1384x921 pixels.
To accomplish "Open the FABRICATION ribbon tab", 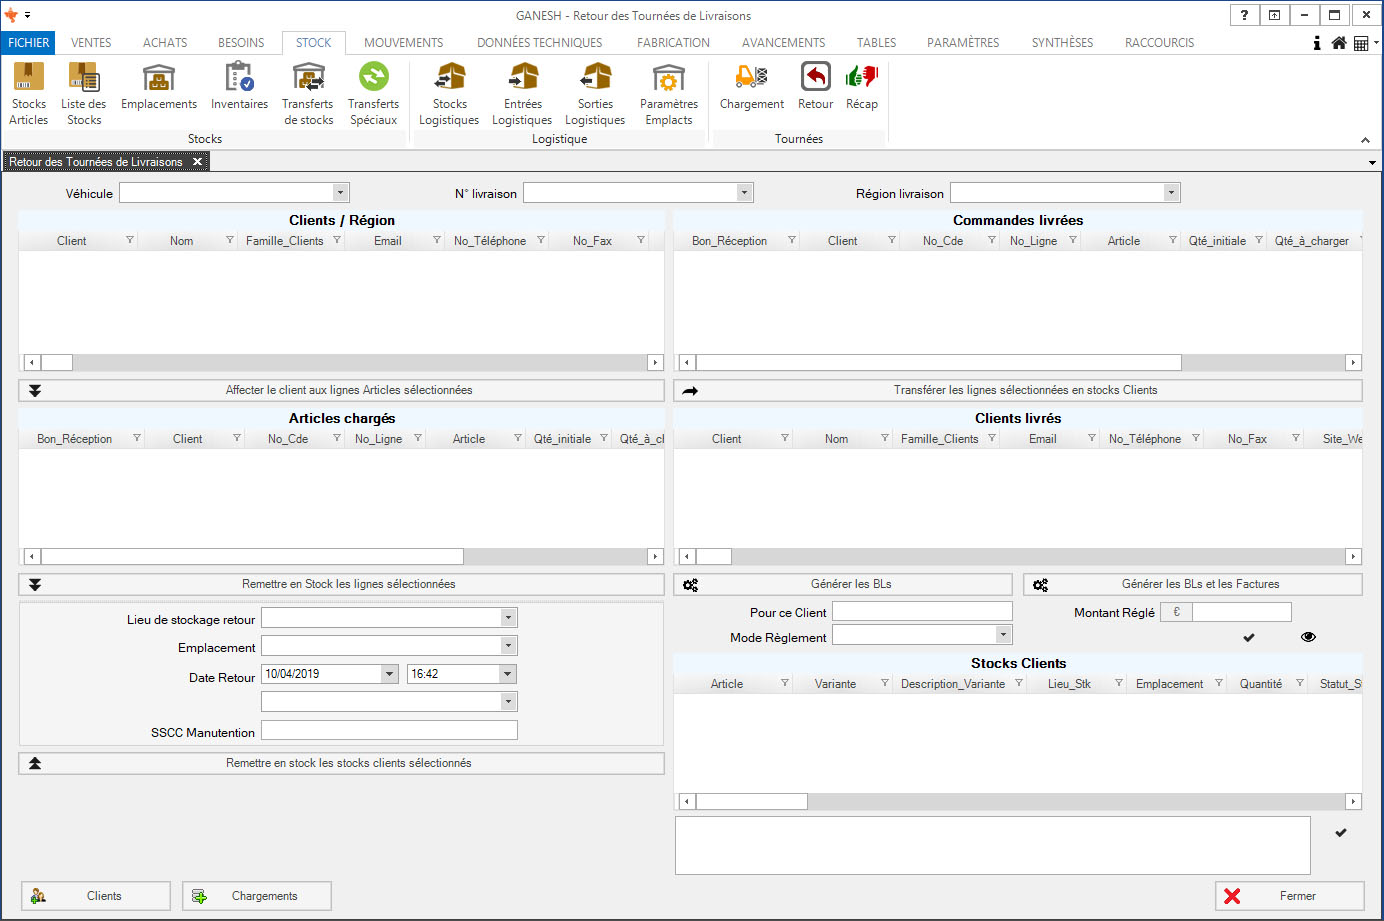I will pos(673,43).
